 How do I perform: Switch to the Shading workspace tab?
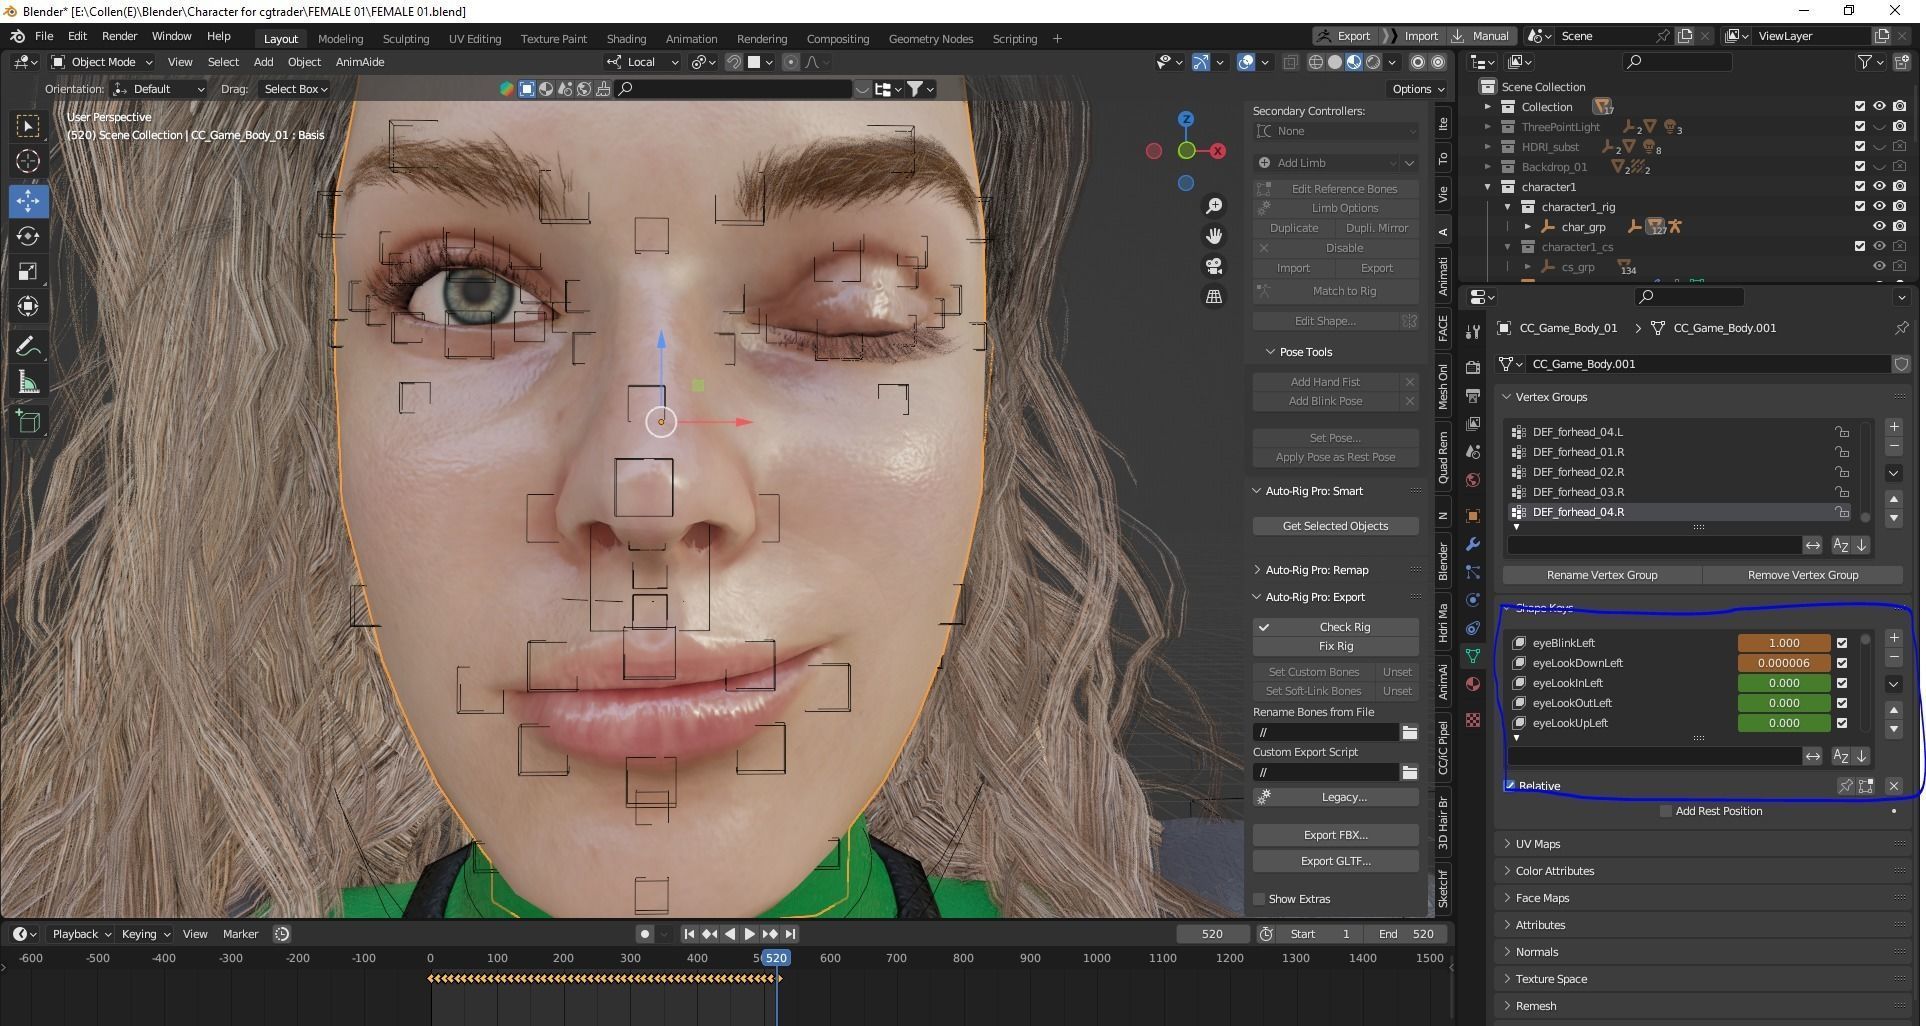click(x=626, y=39)
